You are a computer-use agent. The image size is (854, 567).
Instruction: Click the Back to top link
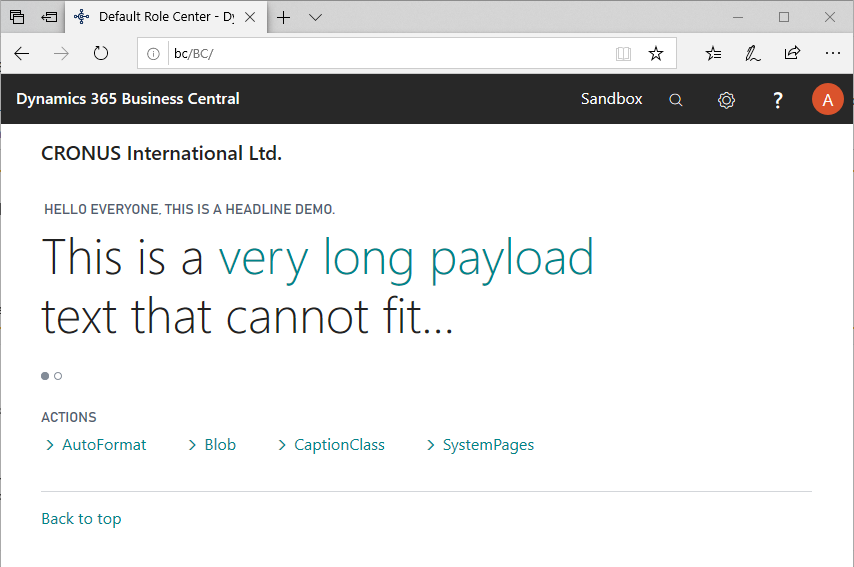tap(81, 518)
